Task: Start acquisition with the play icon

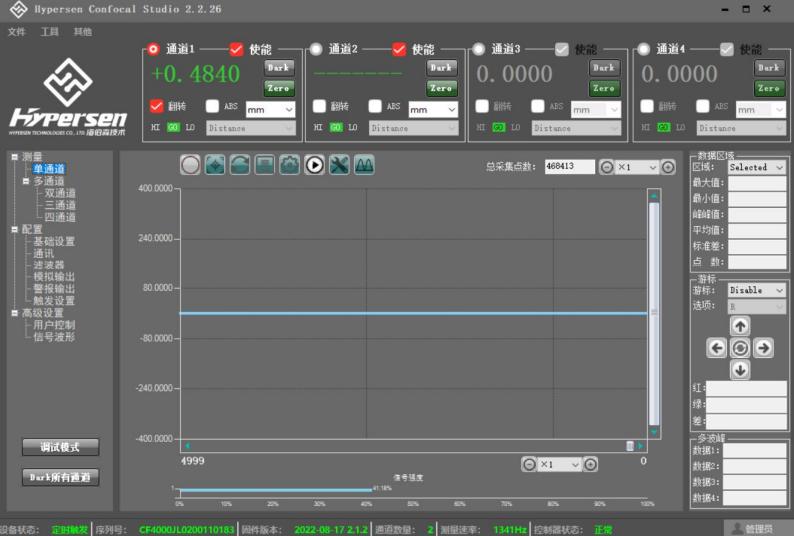Action: coord(314,165)
